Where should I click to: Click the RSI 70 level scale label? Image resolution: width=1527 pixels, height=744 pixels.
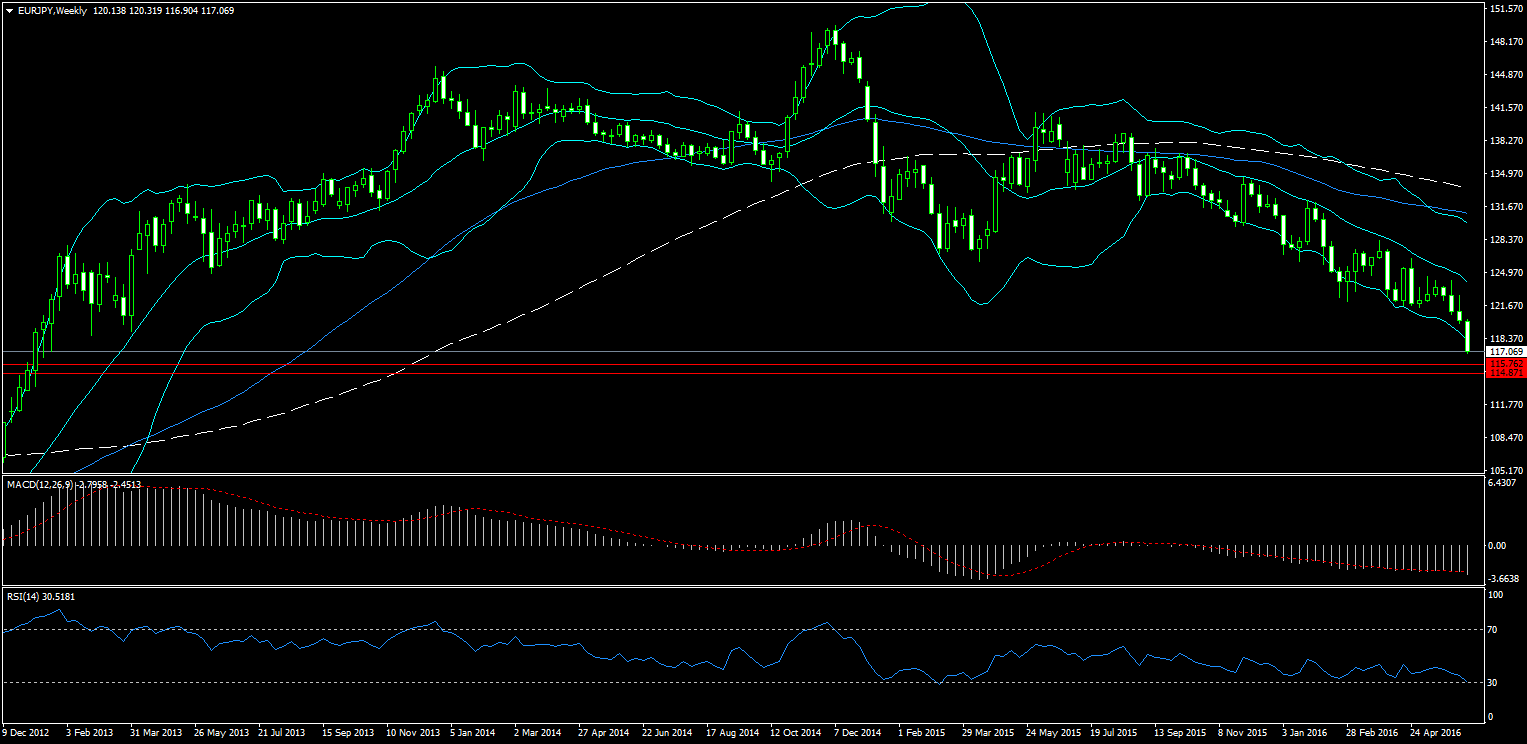(x=1494, y=630)
